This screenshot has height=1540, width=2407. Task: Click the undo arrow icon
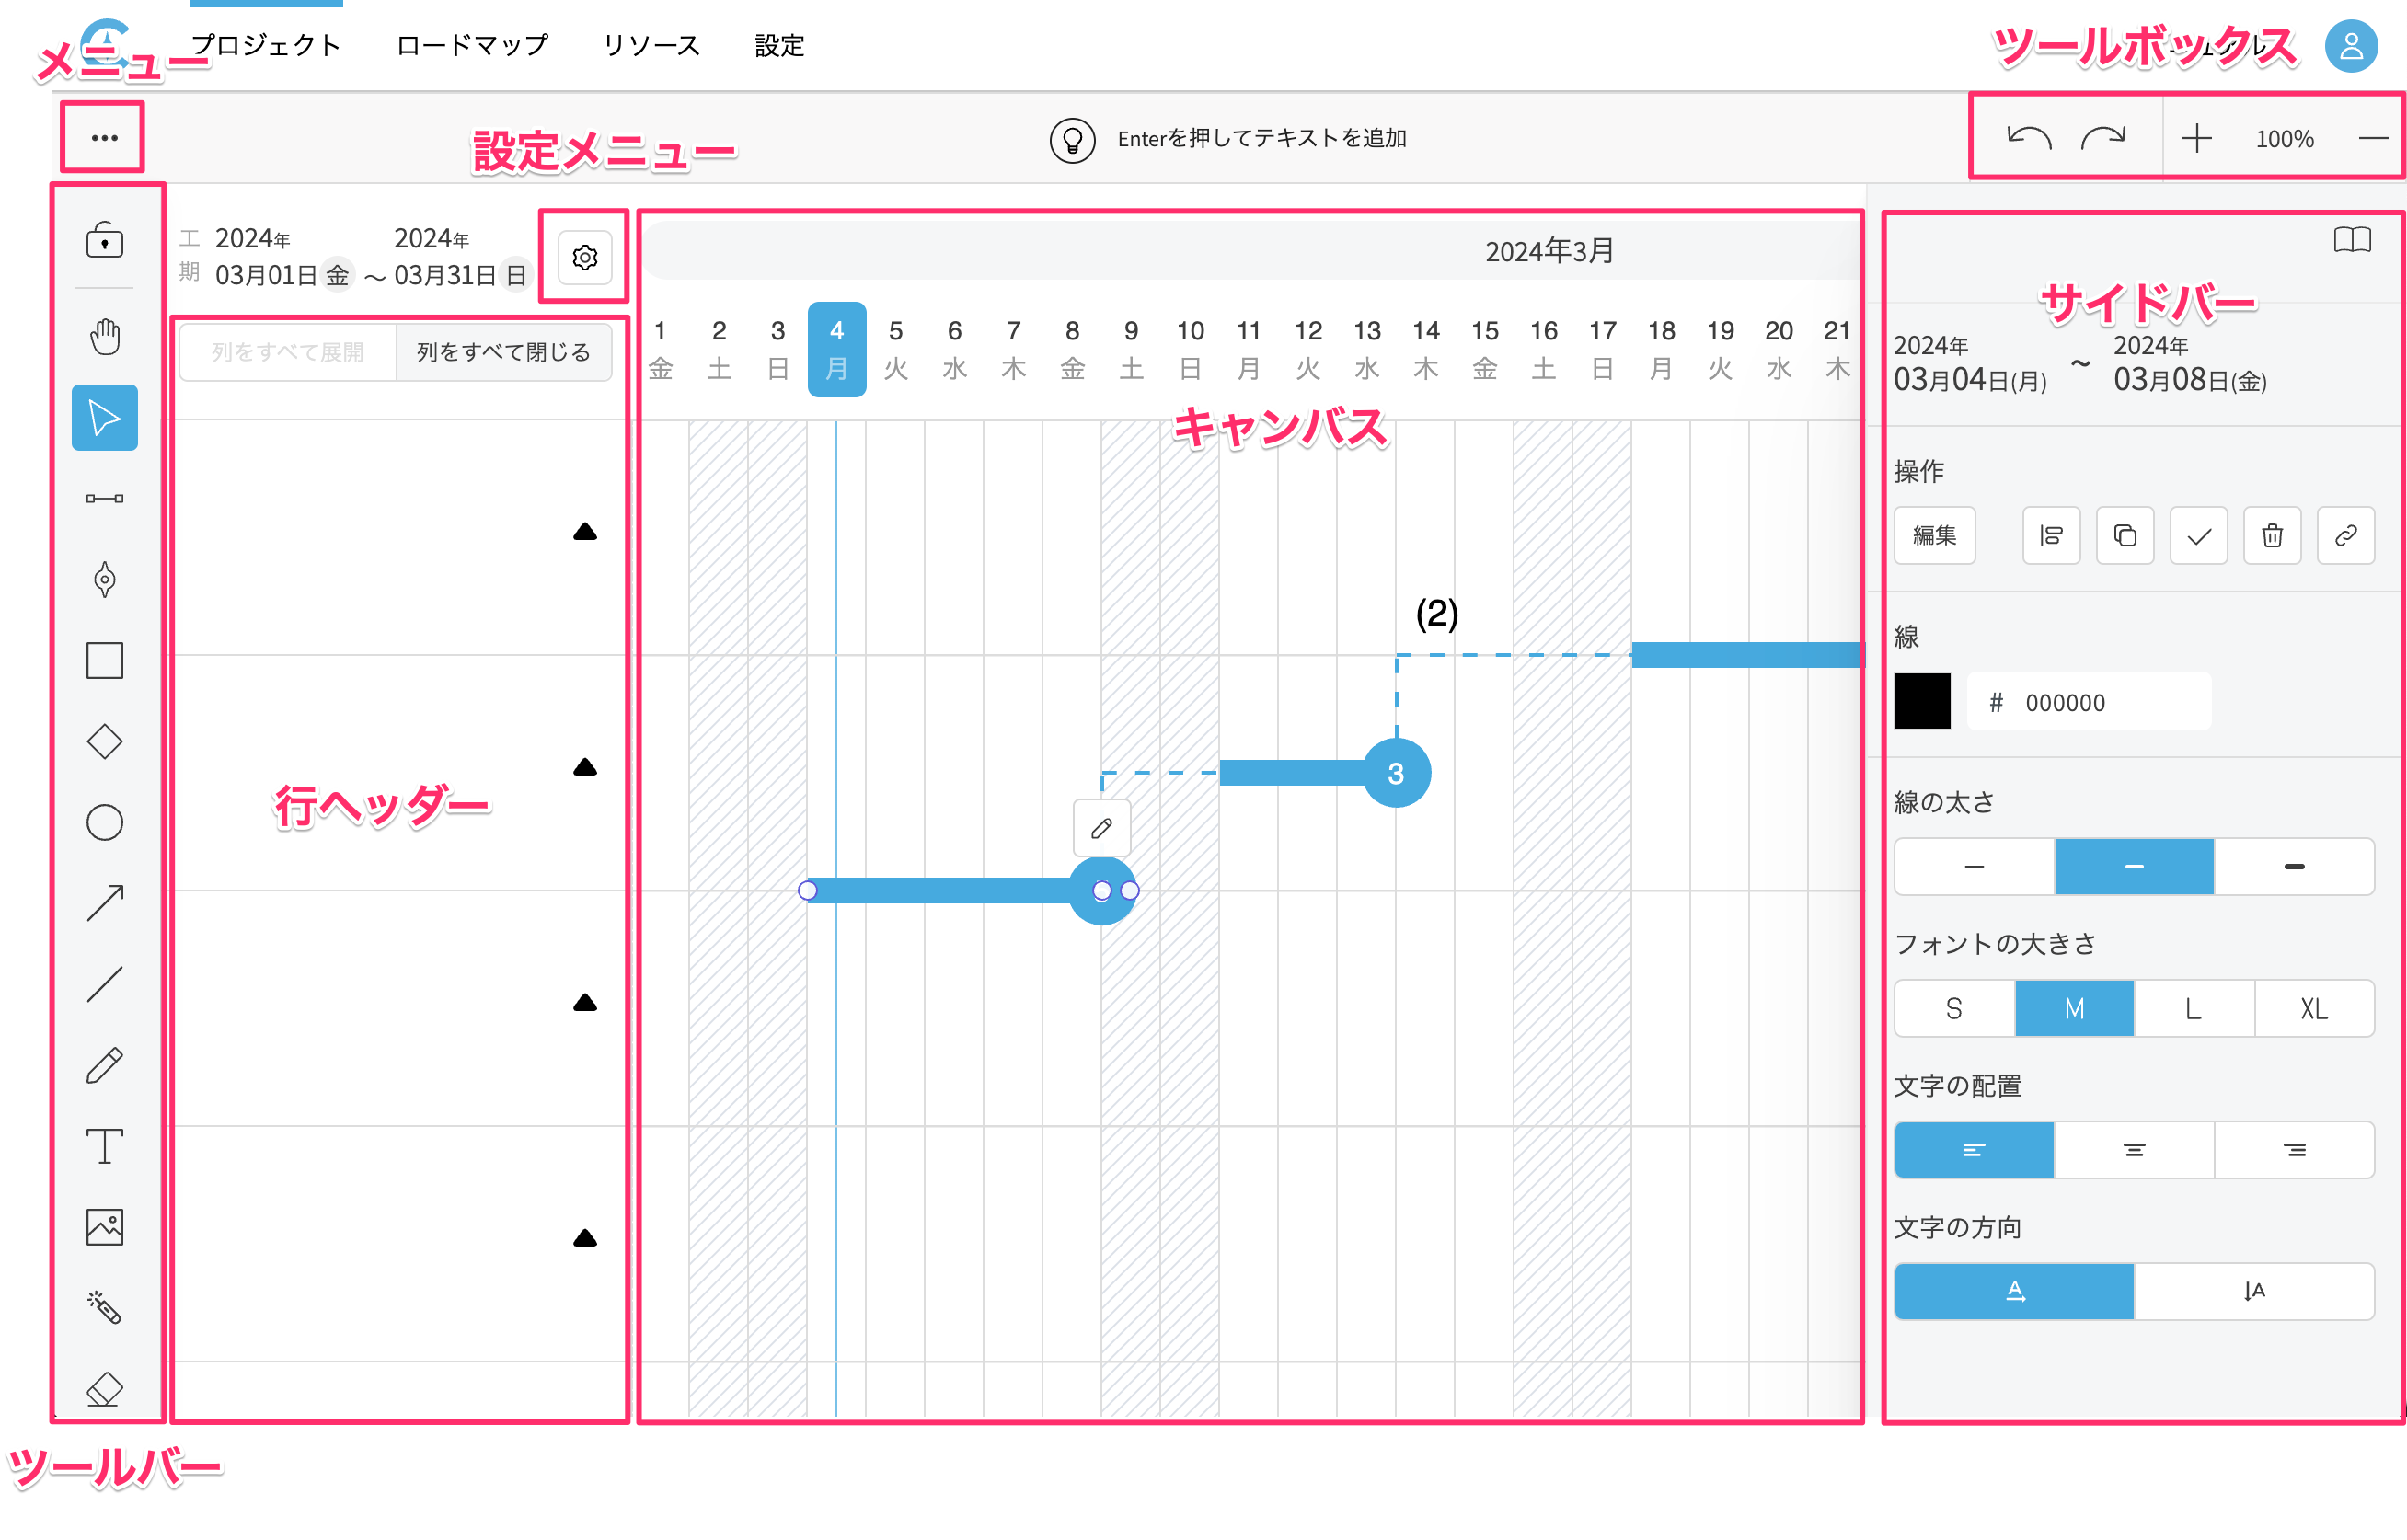coord(2028,138)
